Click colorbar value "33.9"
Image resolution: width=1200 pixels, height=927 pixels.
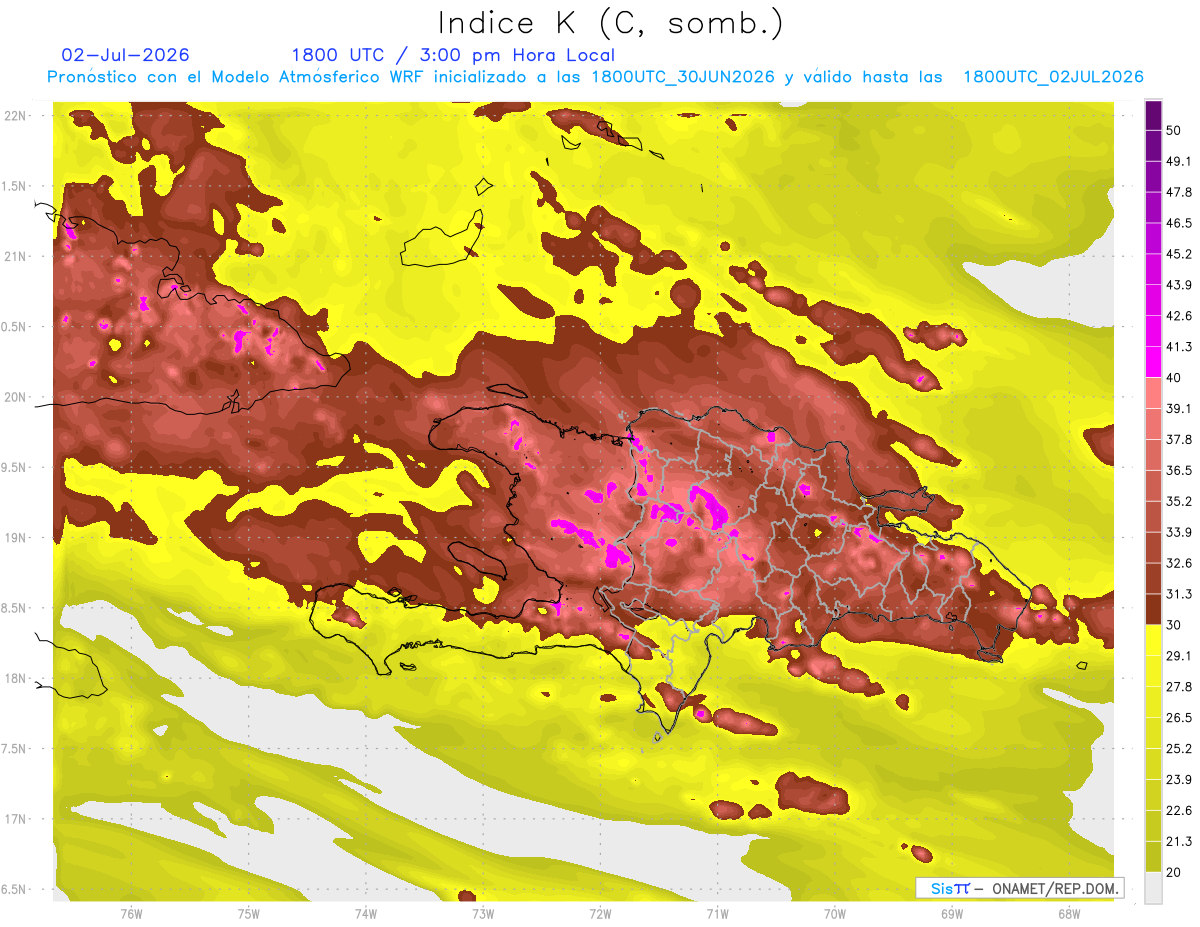click(x=1179, y=532)
